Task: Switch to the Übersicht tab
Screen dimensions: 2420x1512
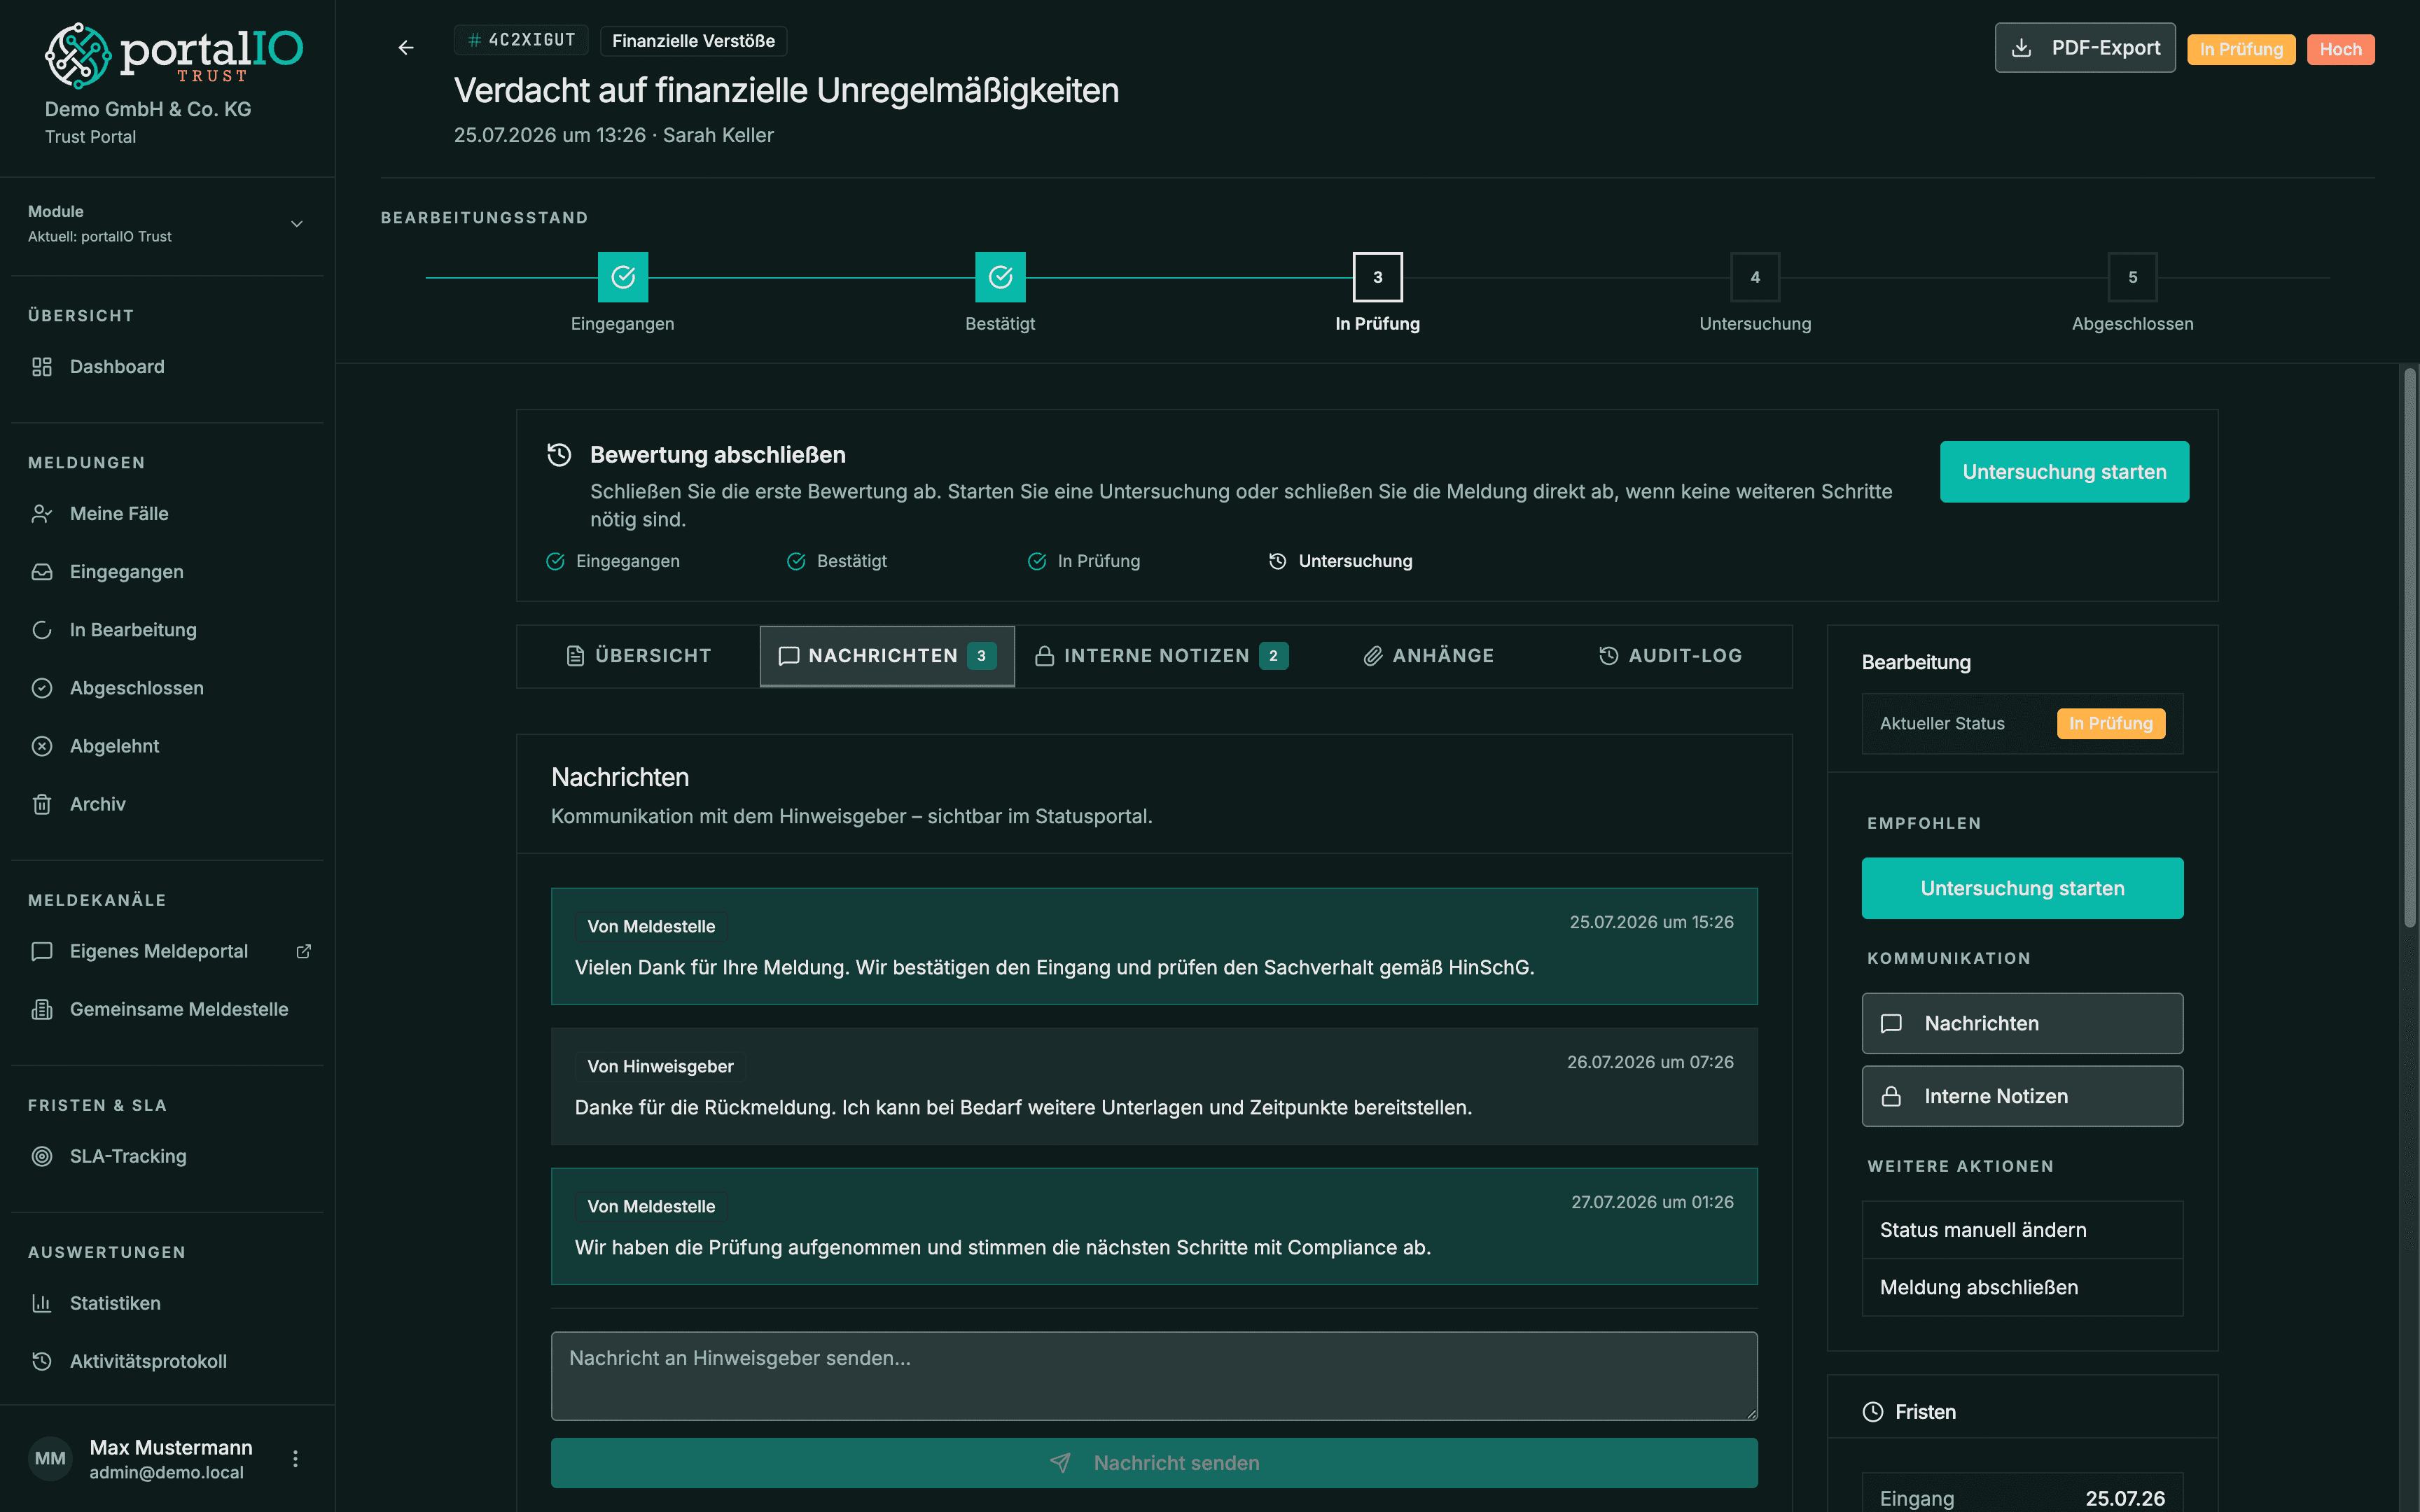Action: pyautogui.click(x=638, y=656)
